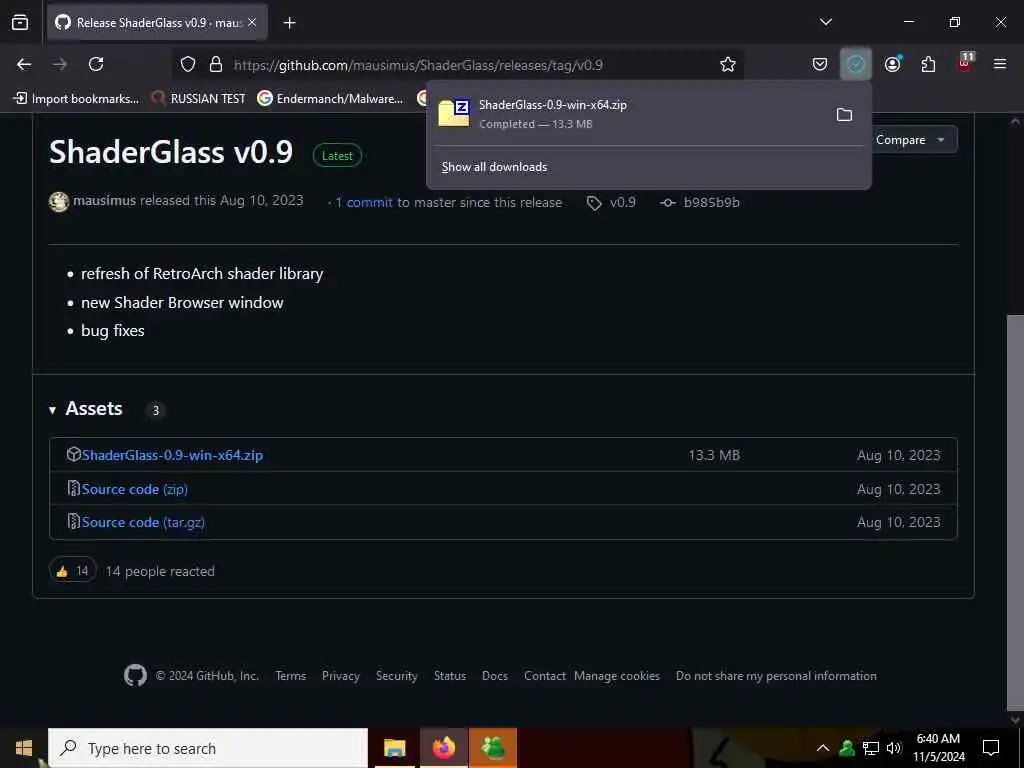This screenshot has height=768, width=1024.
Task: Click the green user tray icon
Action: pyautogui.click(x=847, y=748)
